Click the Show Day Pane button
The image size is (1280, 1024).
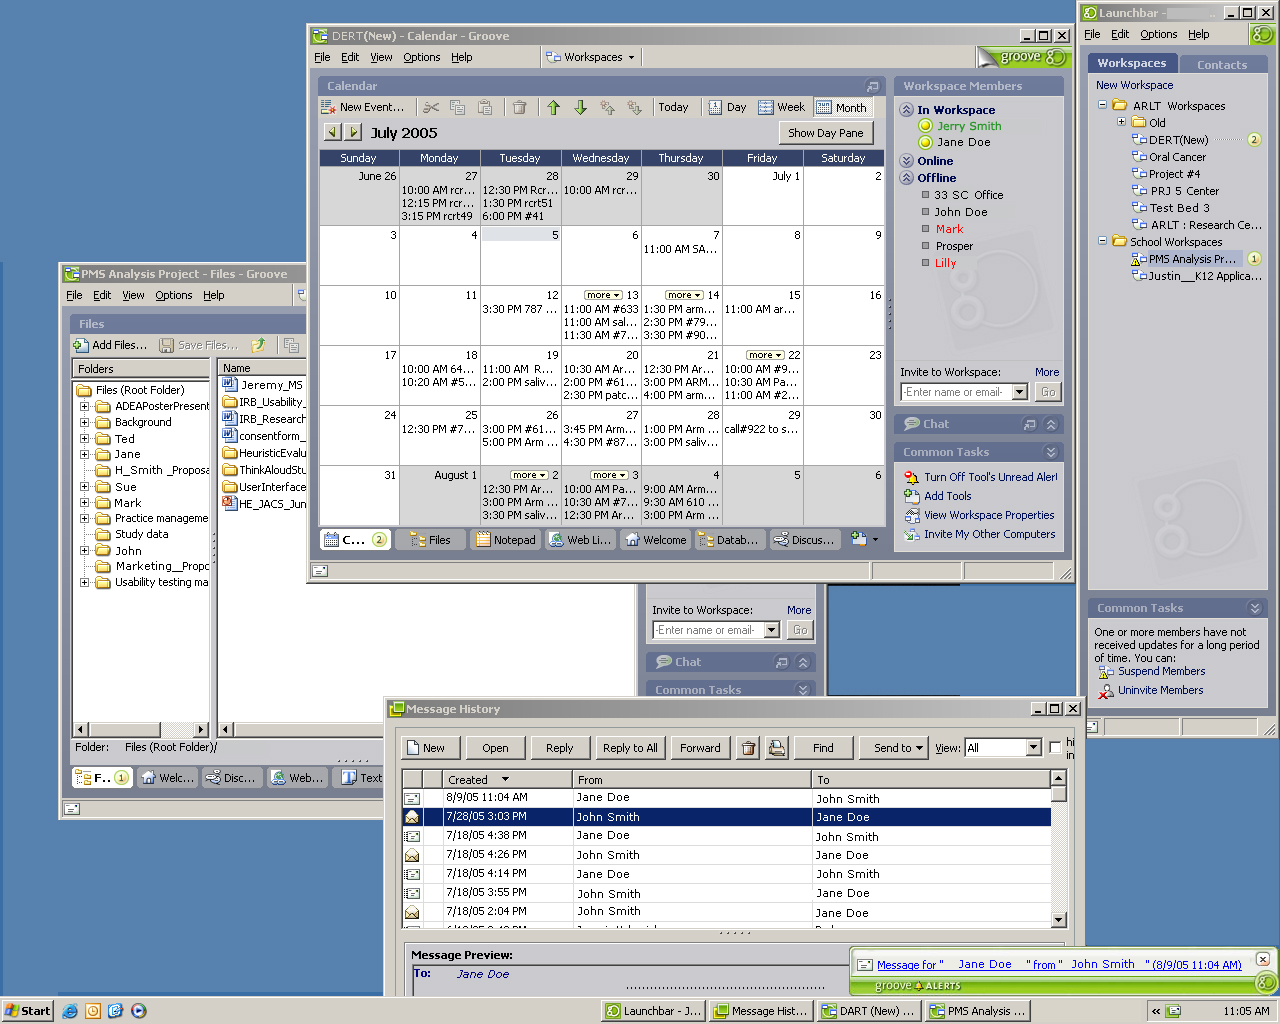[x=825, y=133]
